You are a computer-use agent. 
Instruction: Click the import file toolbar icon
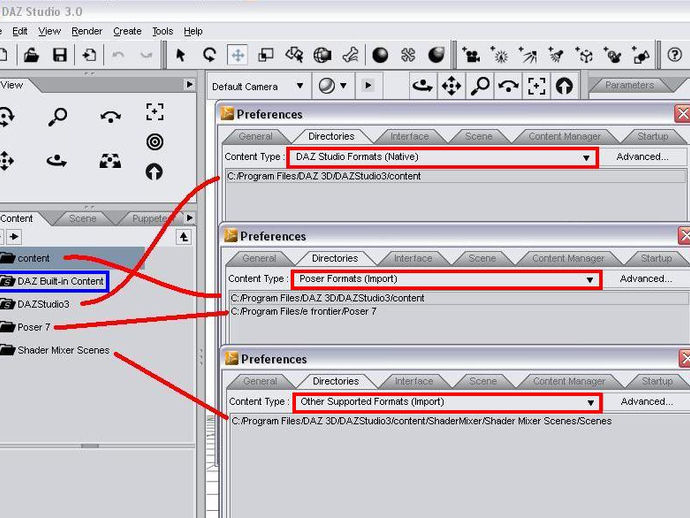[x=89, y=55]
